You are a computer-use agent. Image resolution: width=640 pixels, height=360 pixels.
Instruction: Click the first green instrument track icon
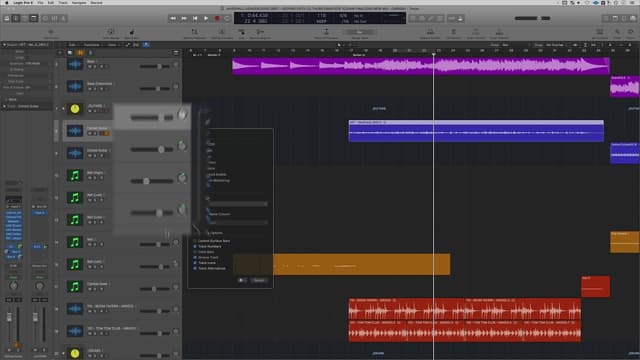click(75, 176)
